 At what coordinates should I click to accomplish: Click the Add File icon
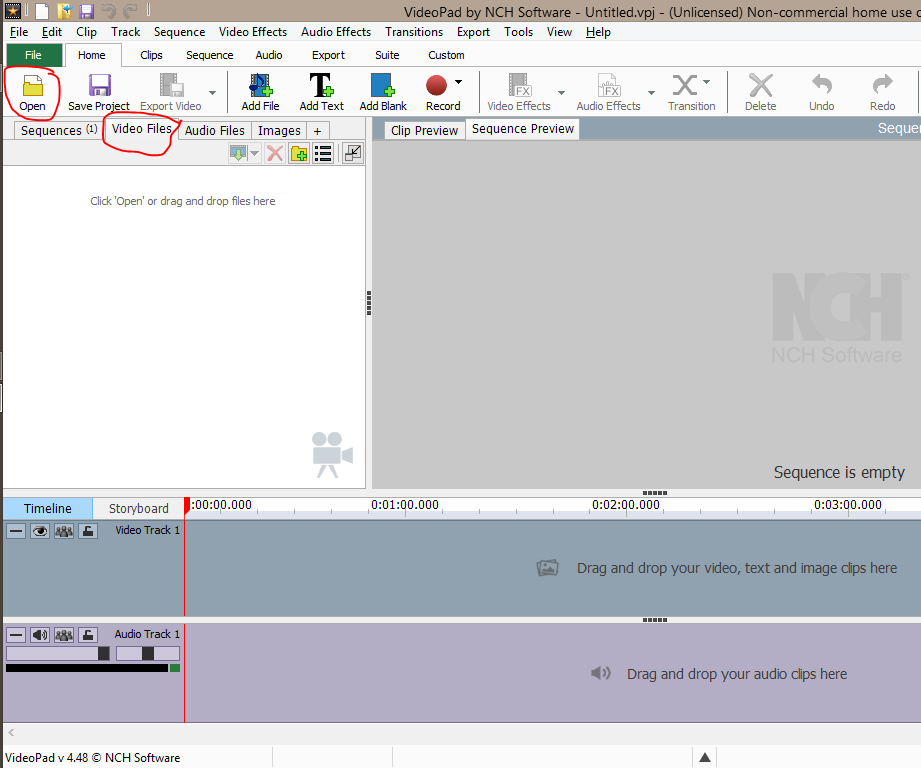coord(260,85)
